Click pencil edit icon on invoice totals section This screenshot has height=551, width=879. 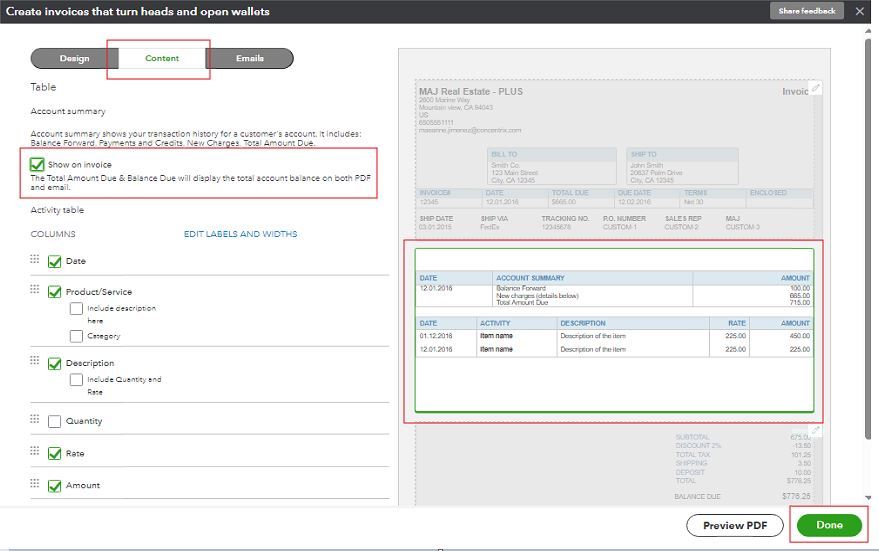816,430
